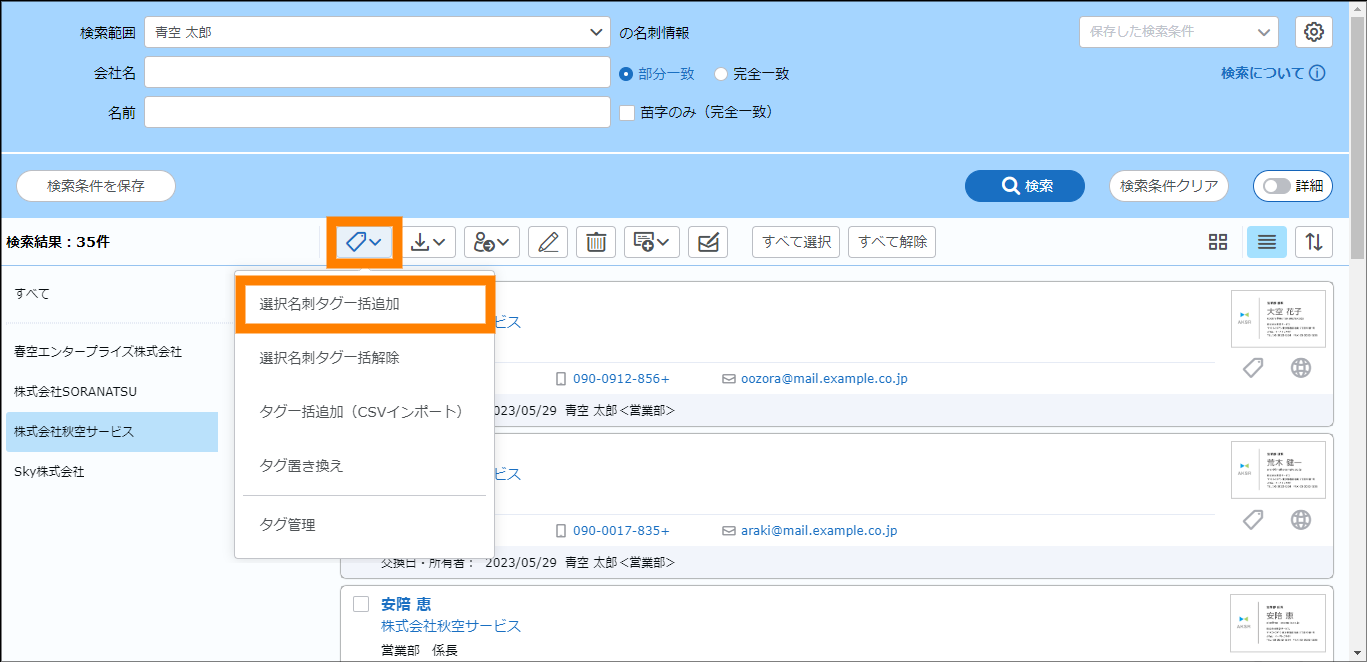The height and width of the screenshot is (662, 1367).
Task: Click the 会社名 input field
Action: click(377, 73)
